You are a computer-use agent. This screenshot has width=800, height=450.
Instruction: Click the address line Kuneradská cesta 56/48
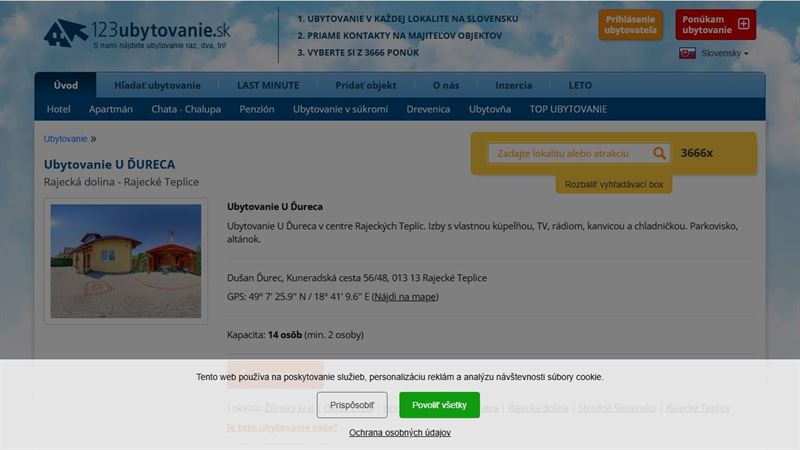click(357, 278)
